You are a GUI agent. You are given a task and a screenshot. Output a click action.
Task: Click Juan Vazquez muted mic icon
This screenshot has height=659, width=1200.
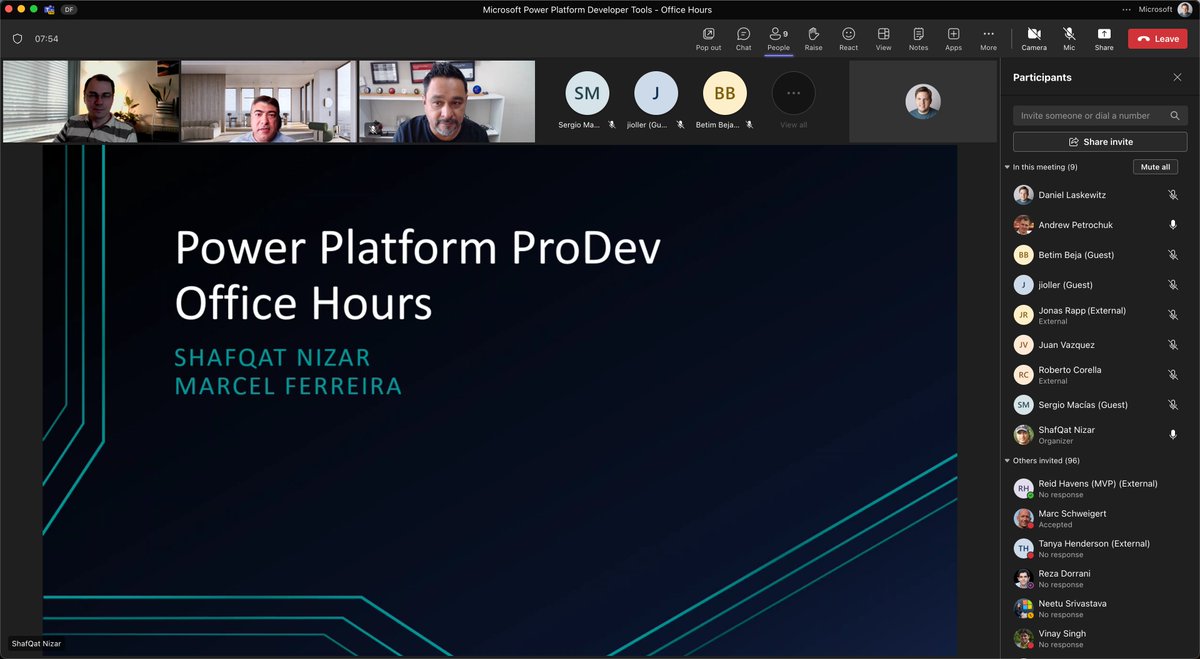[x=1173, y=345]
